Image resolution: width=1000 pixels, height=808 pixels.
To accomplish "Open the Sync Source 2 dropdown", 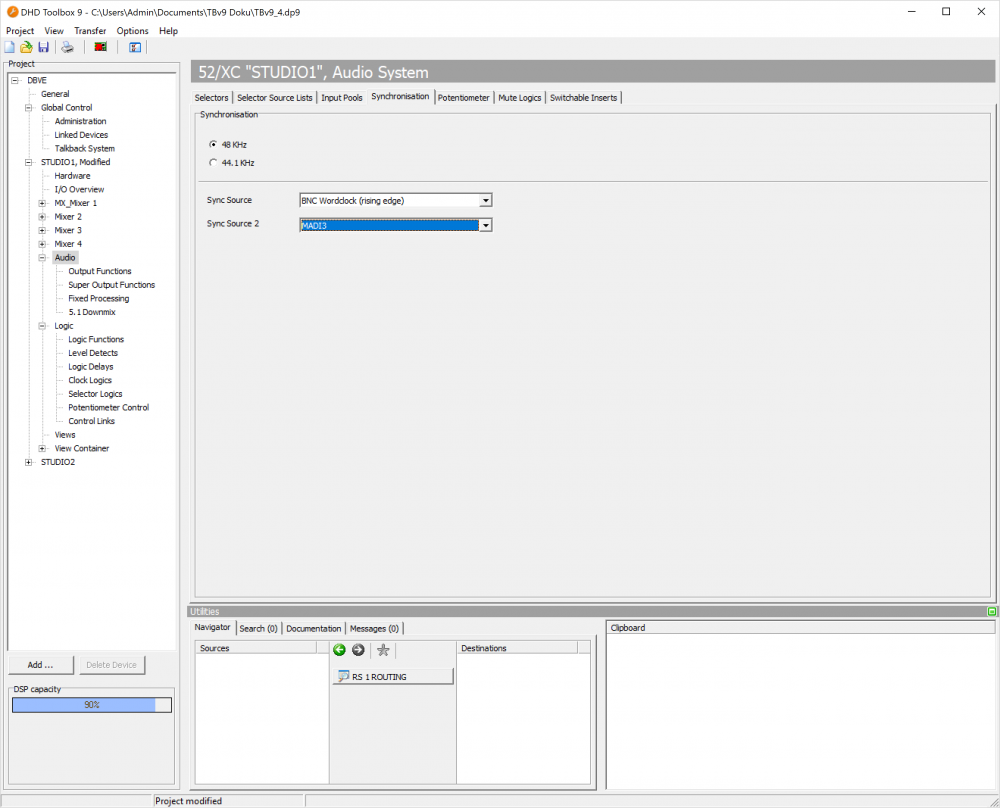I will (485, 224).
